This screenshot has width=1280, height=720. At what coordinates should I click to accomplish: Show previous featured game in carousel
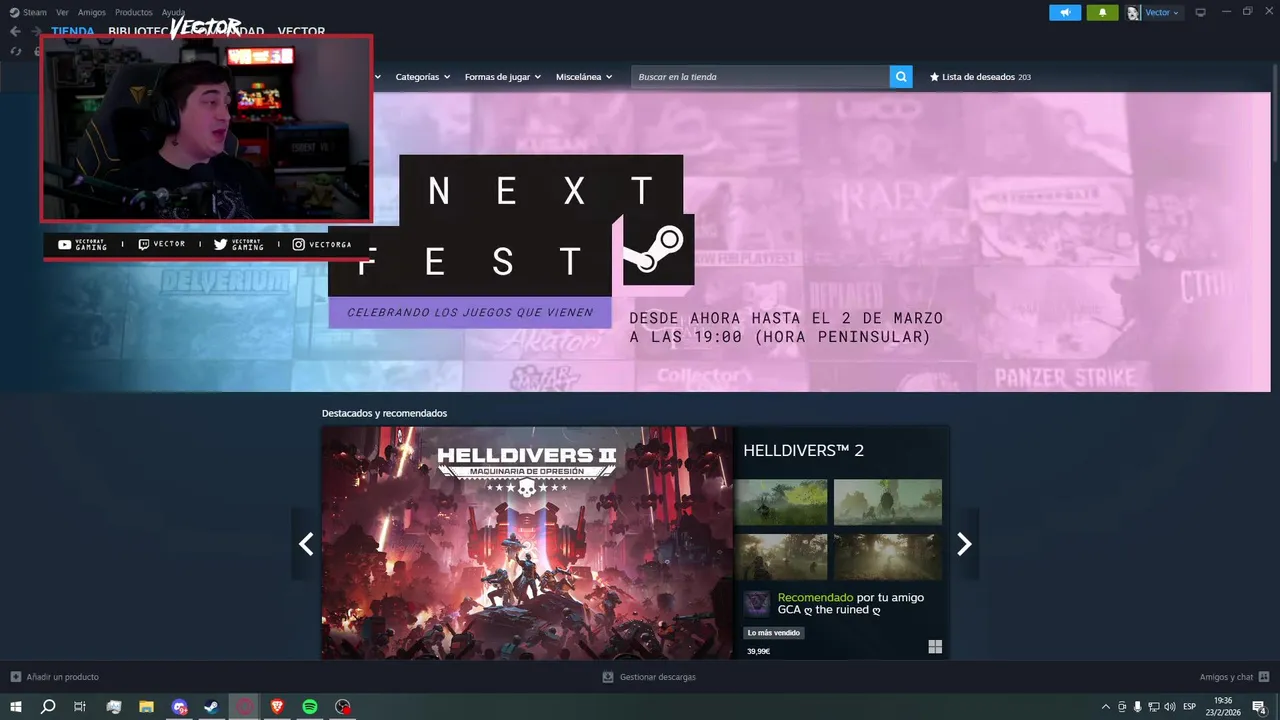click(x=306, y=544)
